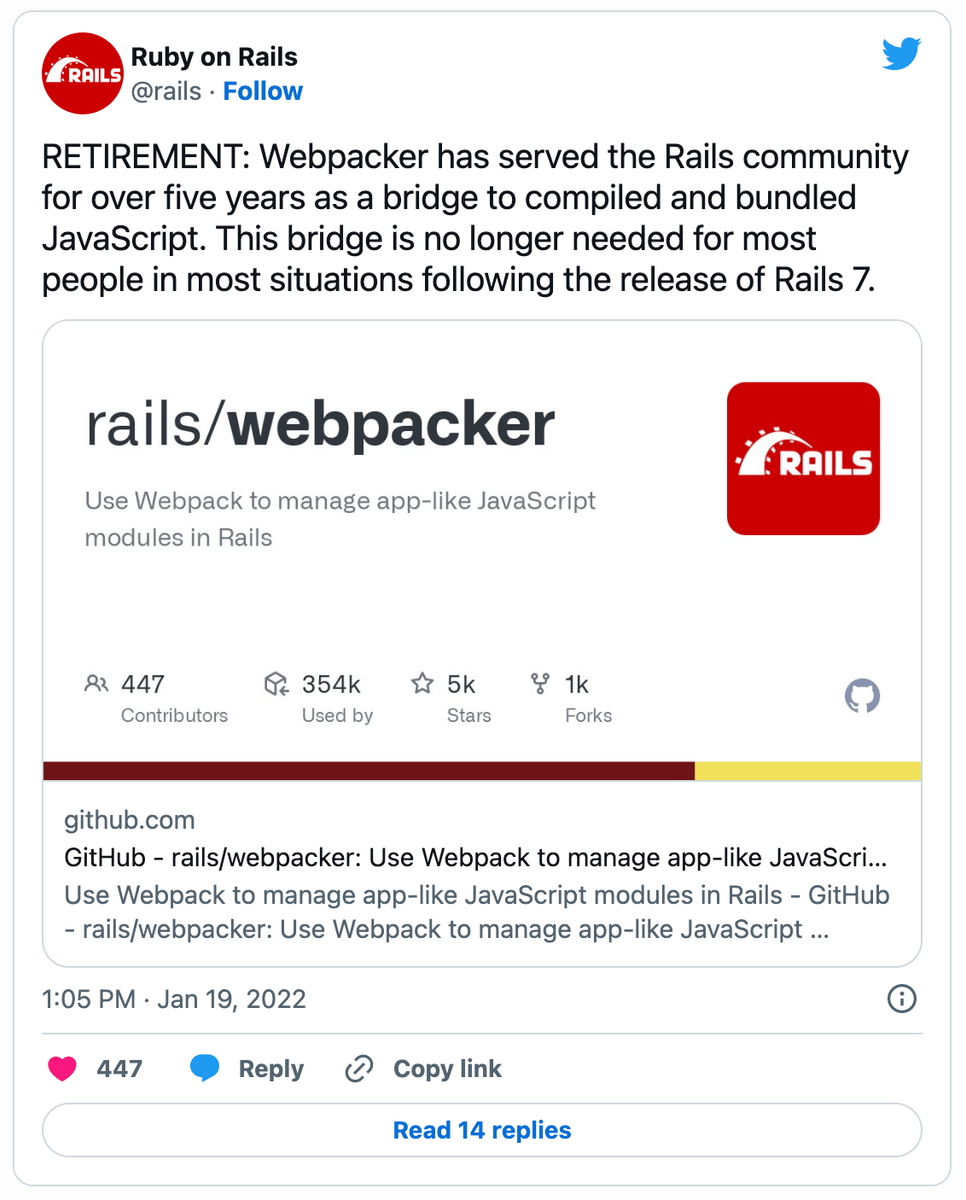Open the tweet info circle icon

pos(901,999)
